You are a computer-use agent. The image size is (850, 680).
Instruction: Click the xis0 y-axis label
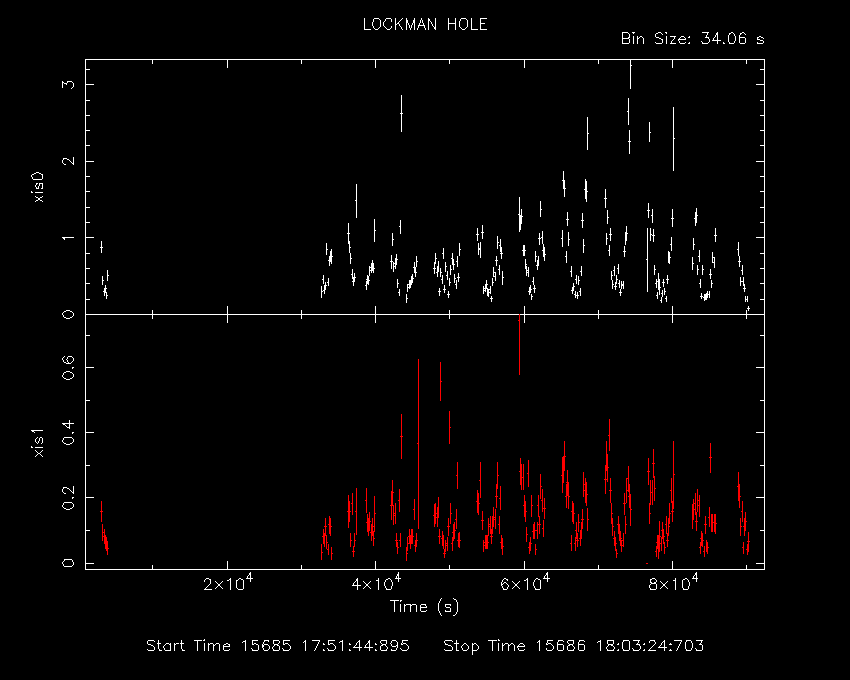(x=38, y=187)
